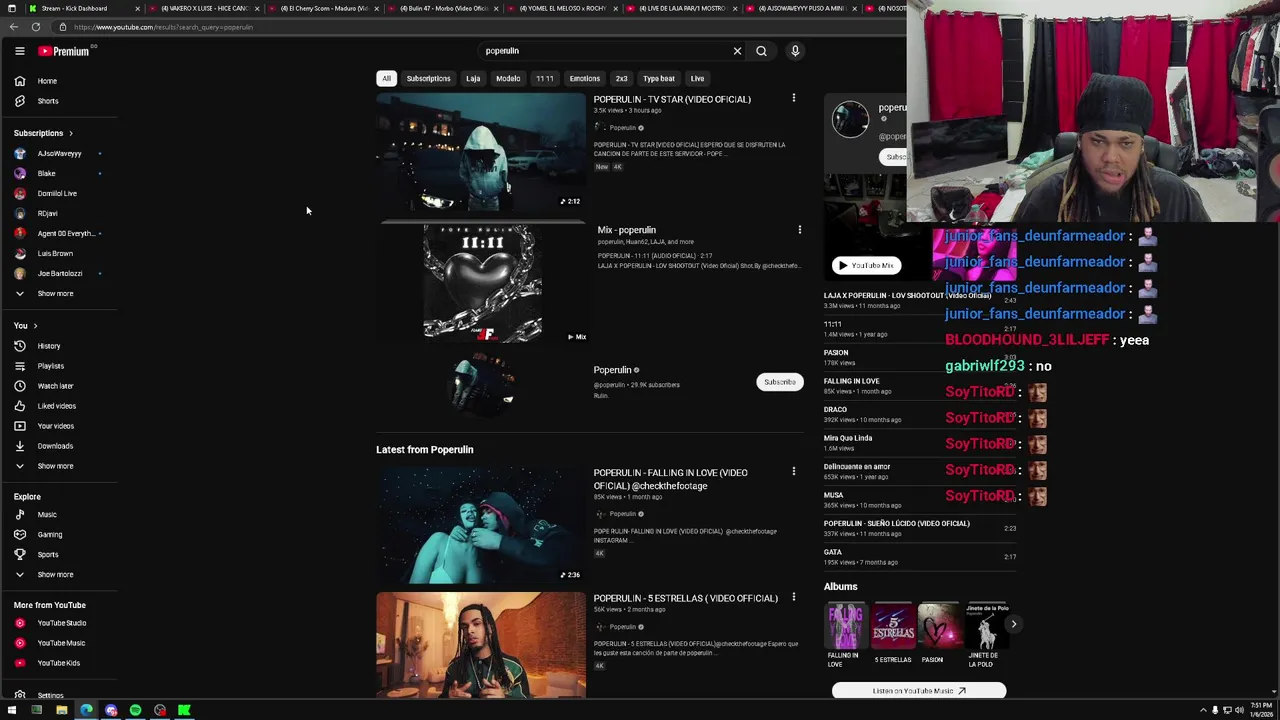Switch to the Bulin 47 - Morbo browser tab
1280x720 pixels.
(x=443, y=8)
